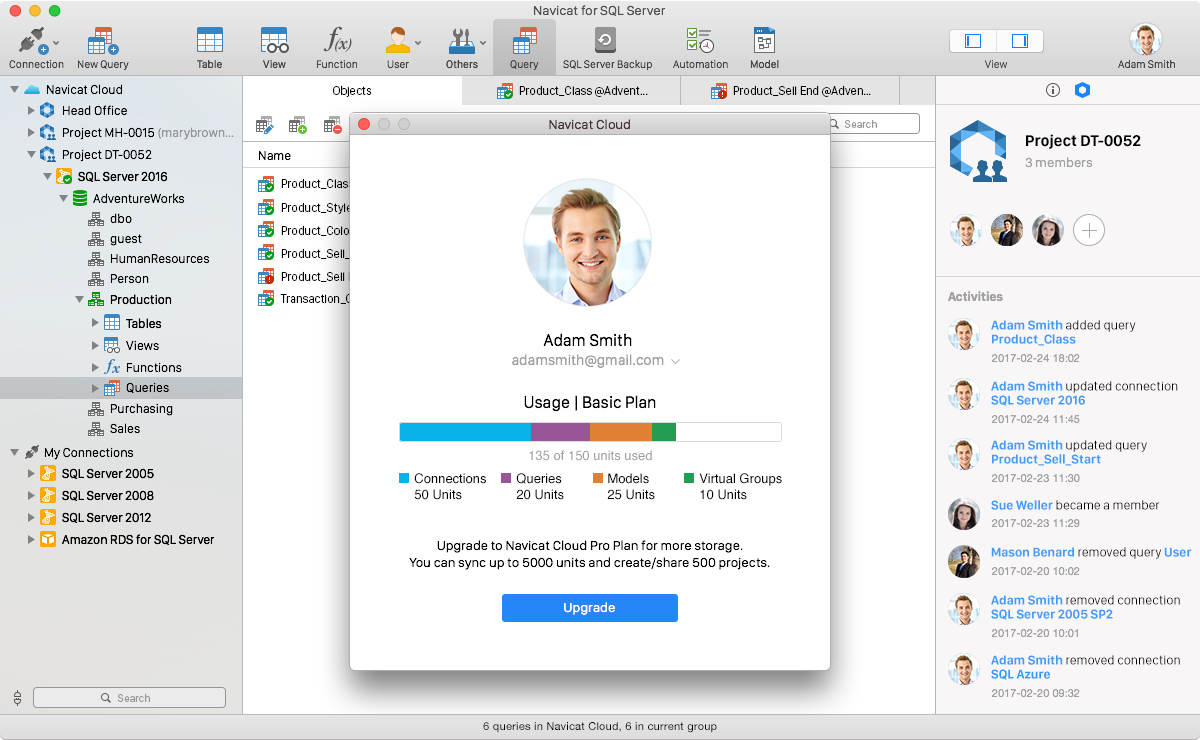Toggle right pane in View control
The height and width of the screenshot is (740, 1200).
[x=1020, y=41]
